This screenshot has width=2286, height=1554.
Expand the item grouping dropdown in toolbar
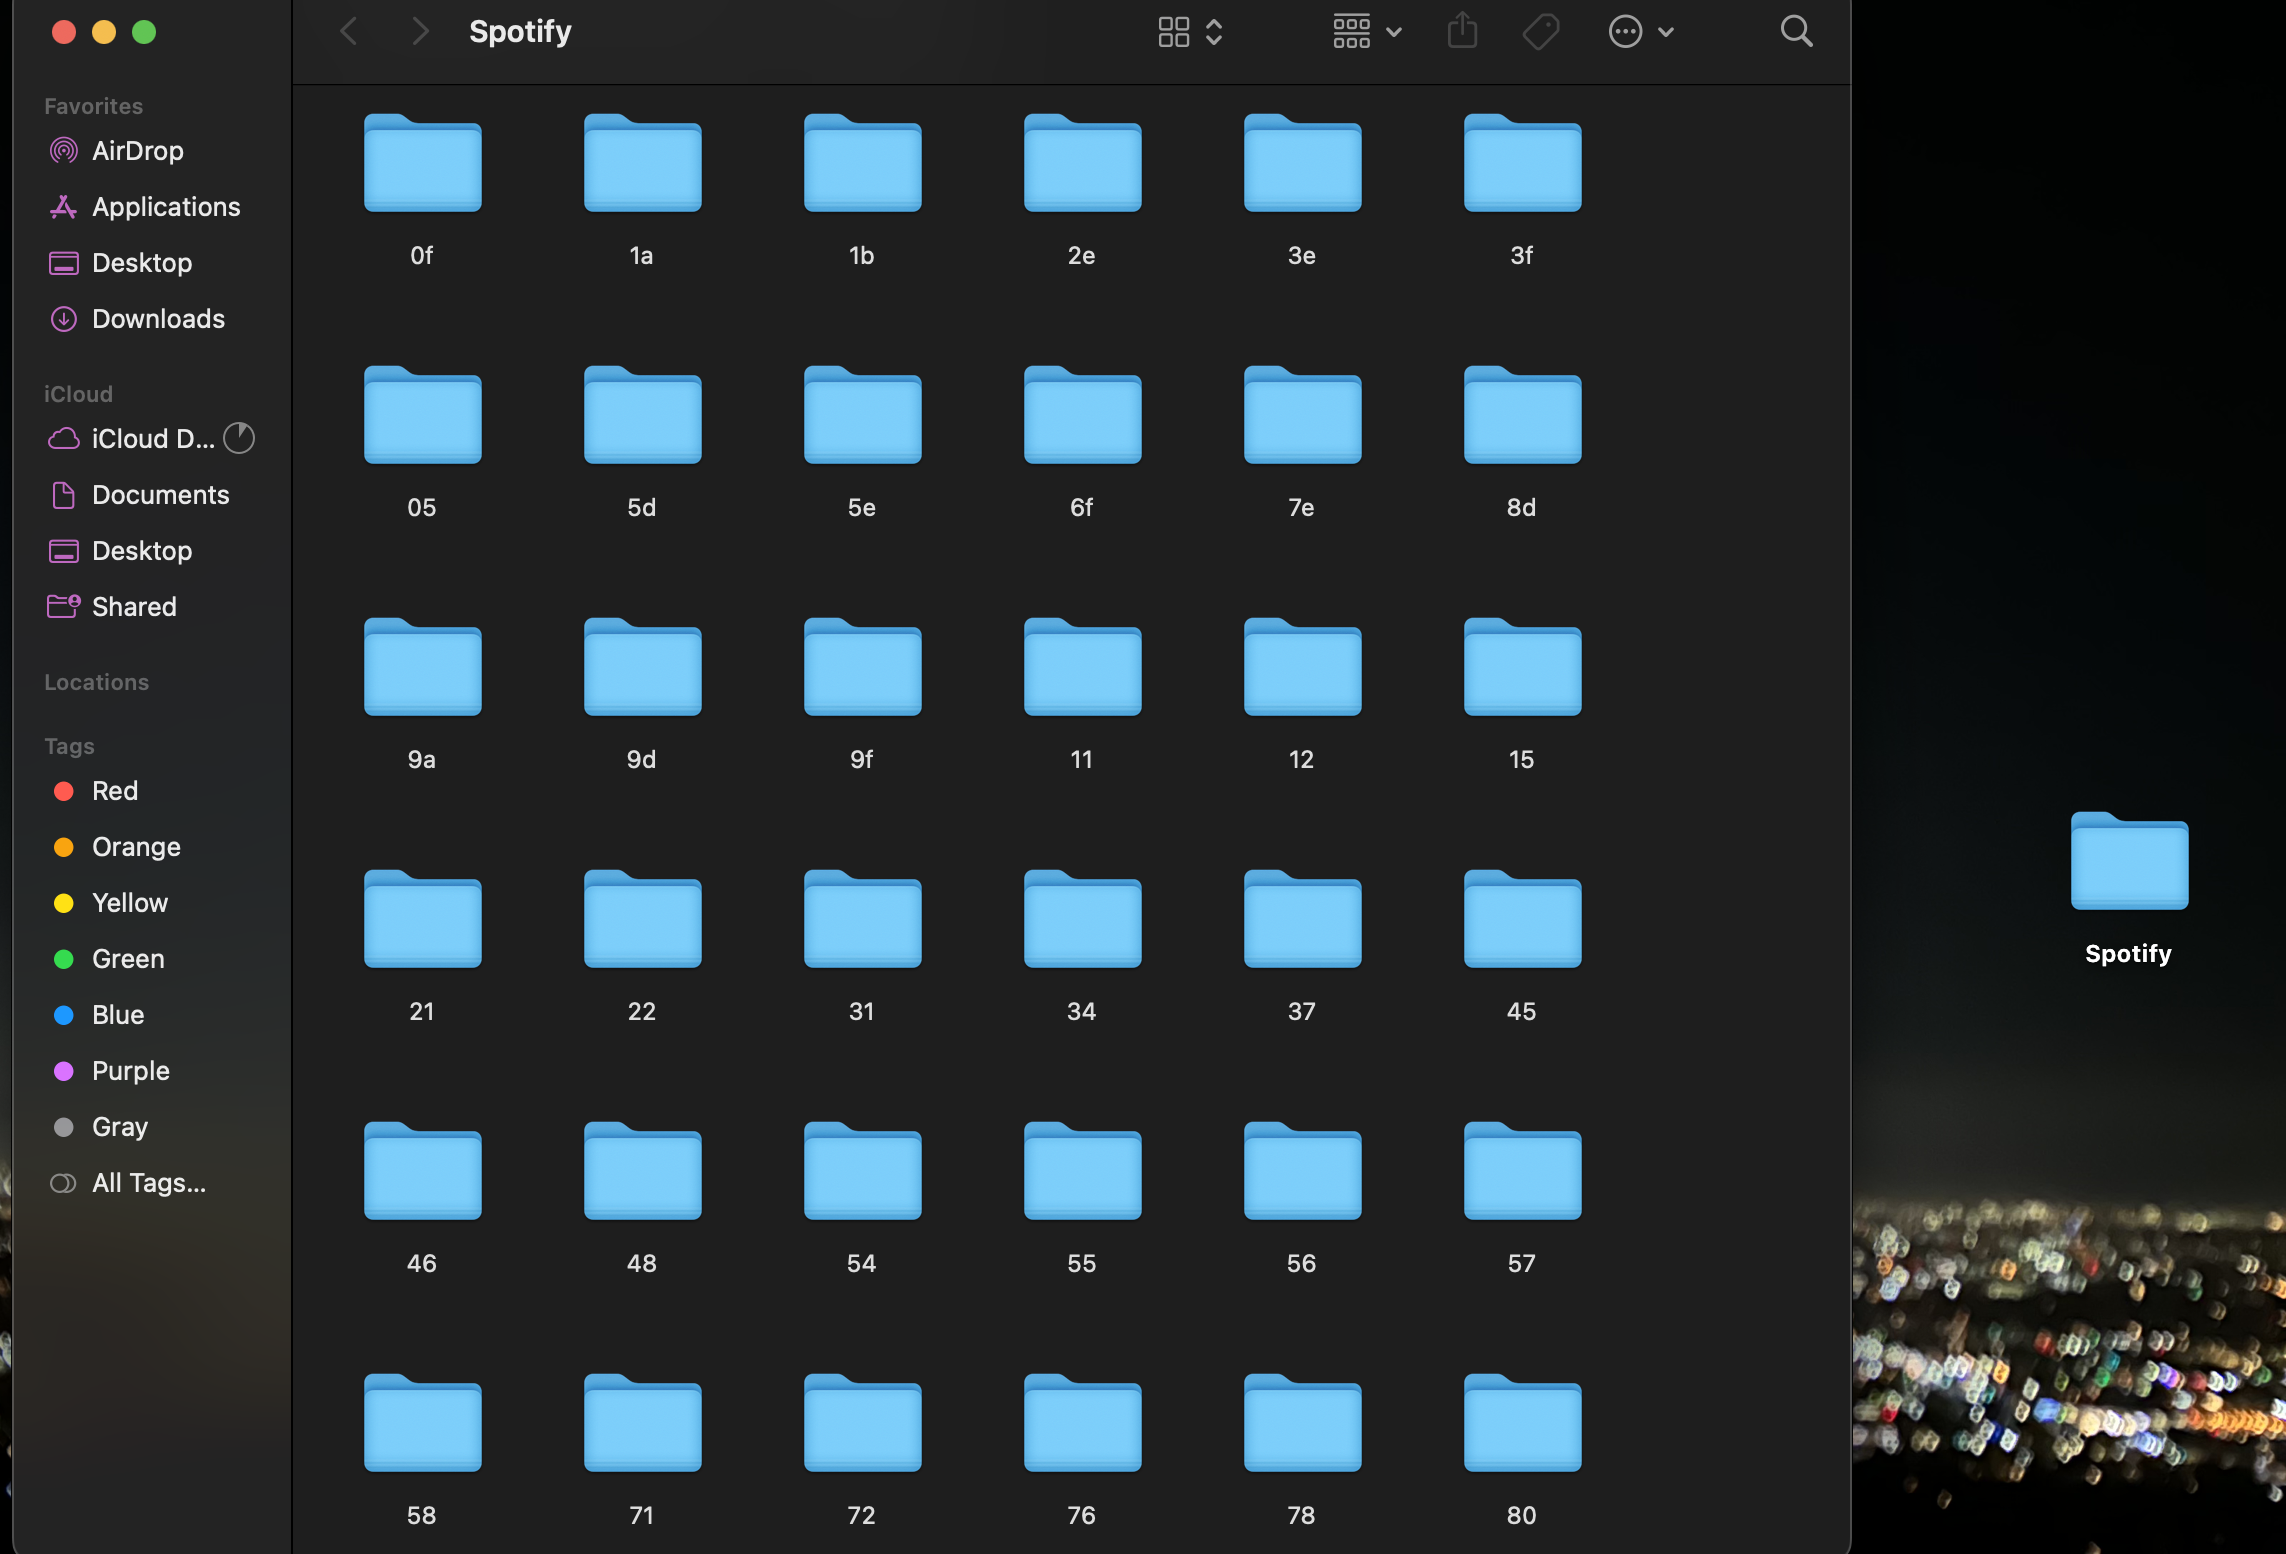click(x=1394, y=31)
